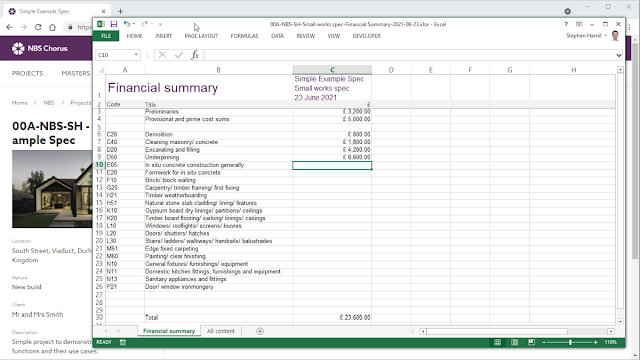640x360 pixels.
Task: Open the REVIEW ribbon tab
Action: (305, 36)
